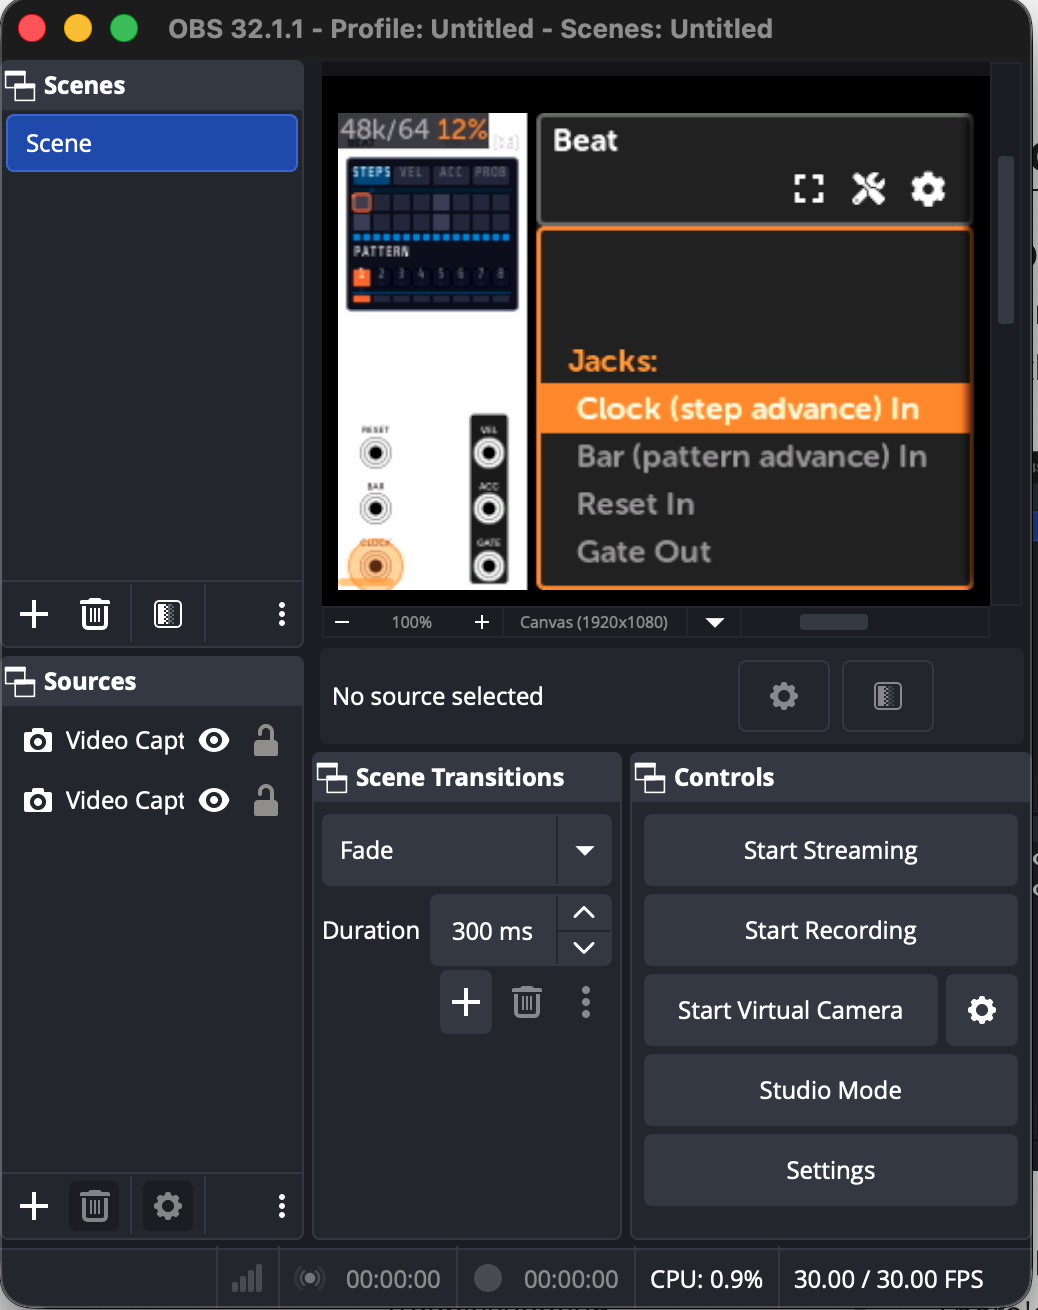Click 30.00 / 30.00 FPS status text

(x=889, y=1279)
